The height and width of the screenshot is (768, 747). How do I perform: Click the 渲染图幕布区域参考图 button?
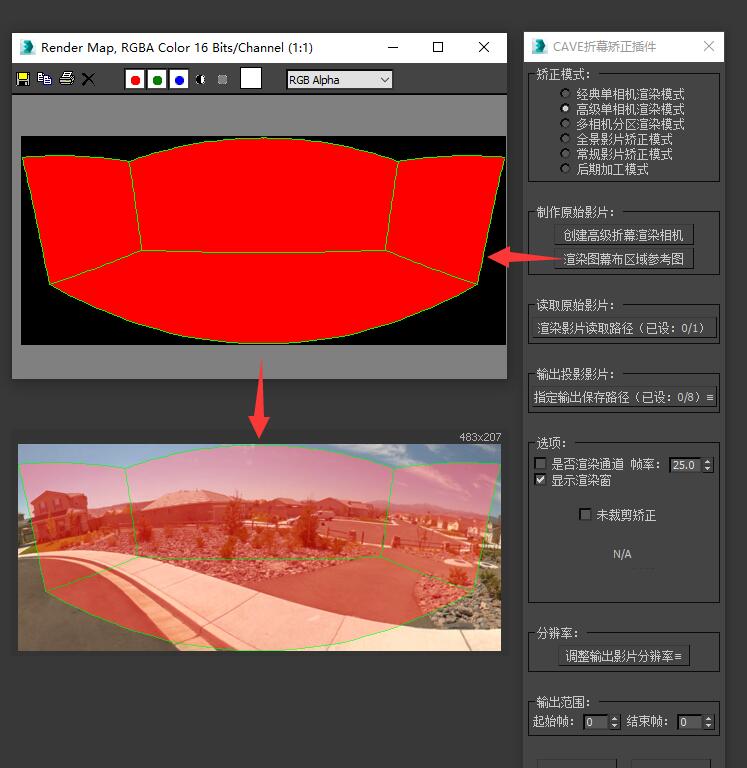tap(623, 259)
